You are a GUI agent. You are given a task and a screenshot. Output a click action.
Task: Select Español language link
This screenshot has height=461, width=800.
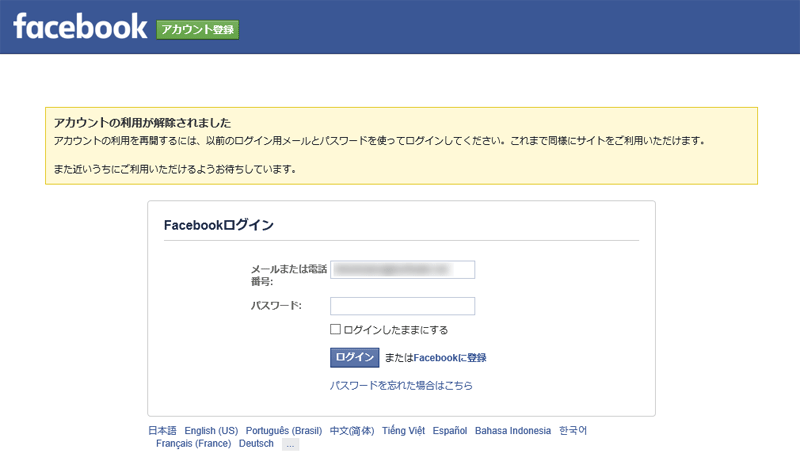click(x=449, y=430)
